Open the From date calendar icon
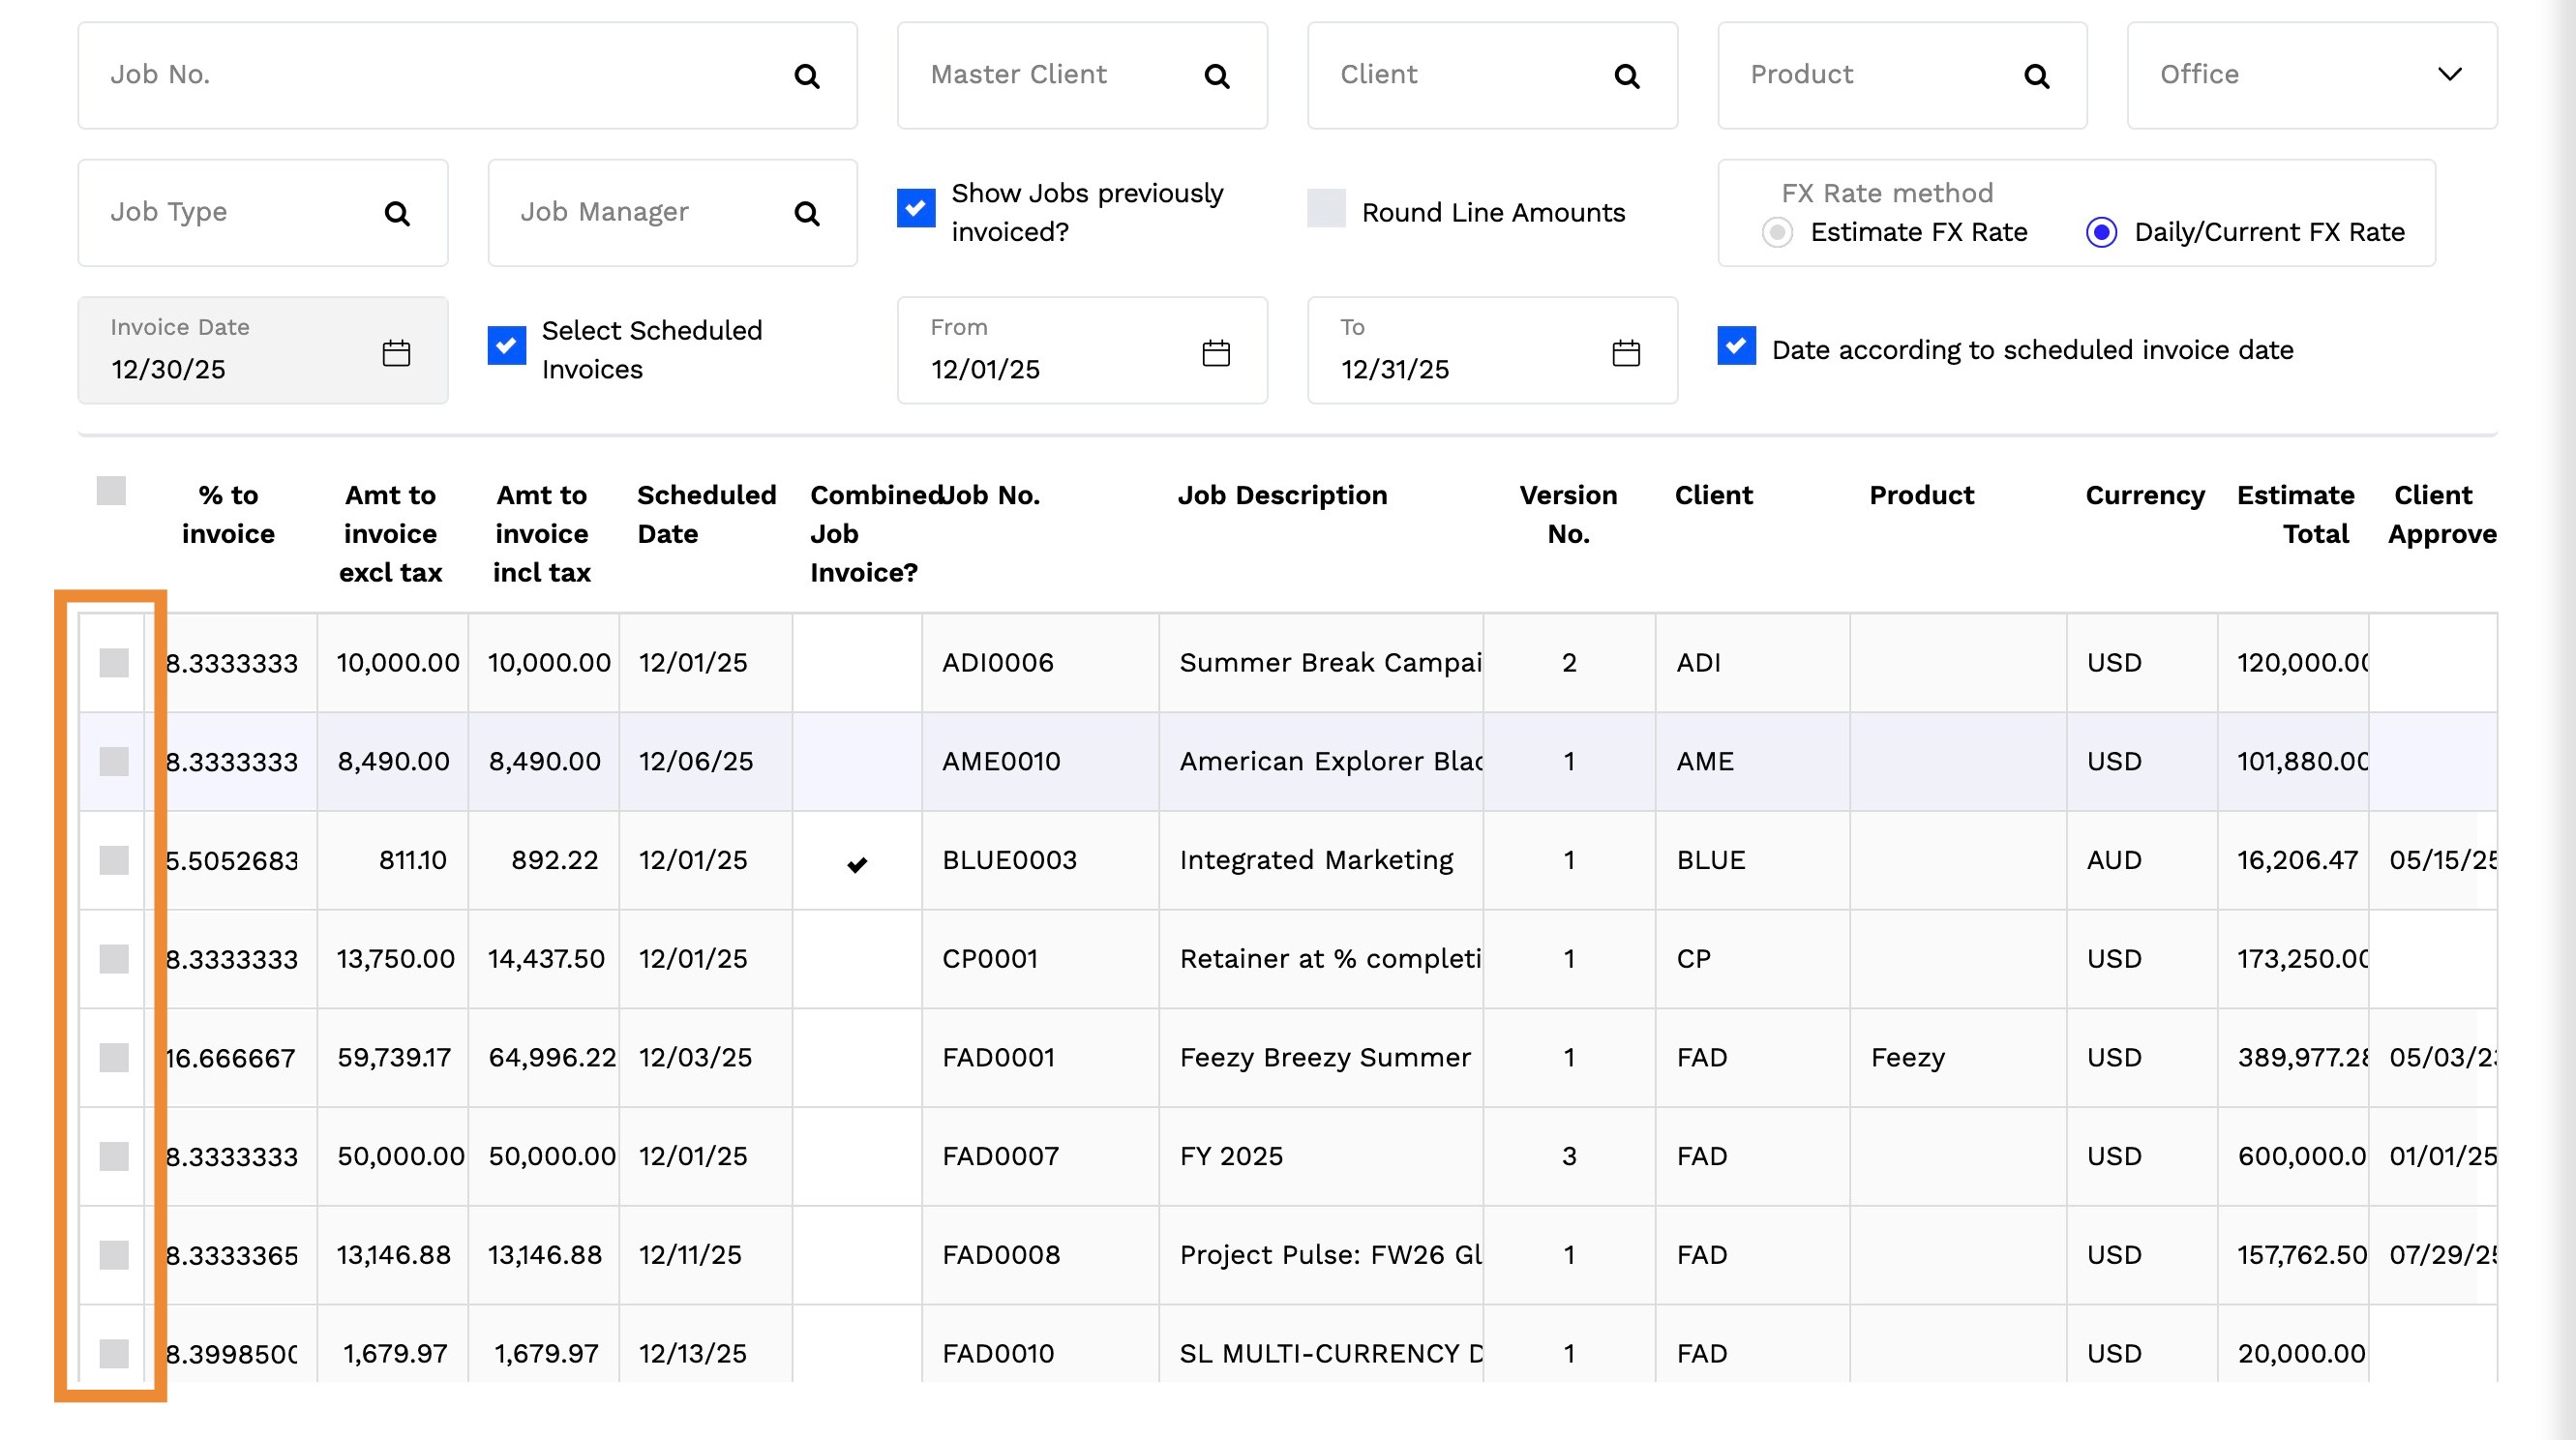Image resolution: width=2576 pixels, height=1440 pixels. click(x=1216, y=352)
